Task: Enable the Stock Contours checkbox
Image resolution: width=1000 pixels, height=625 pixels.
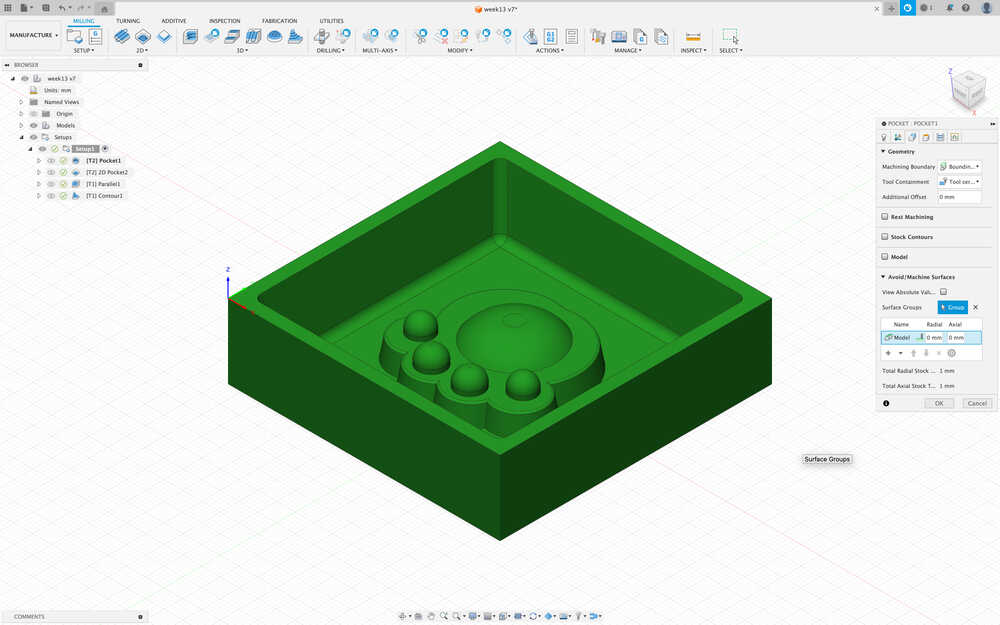Action: coord(885,237)
